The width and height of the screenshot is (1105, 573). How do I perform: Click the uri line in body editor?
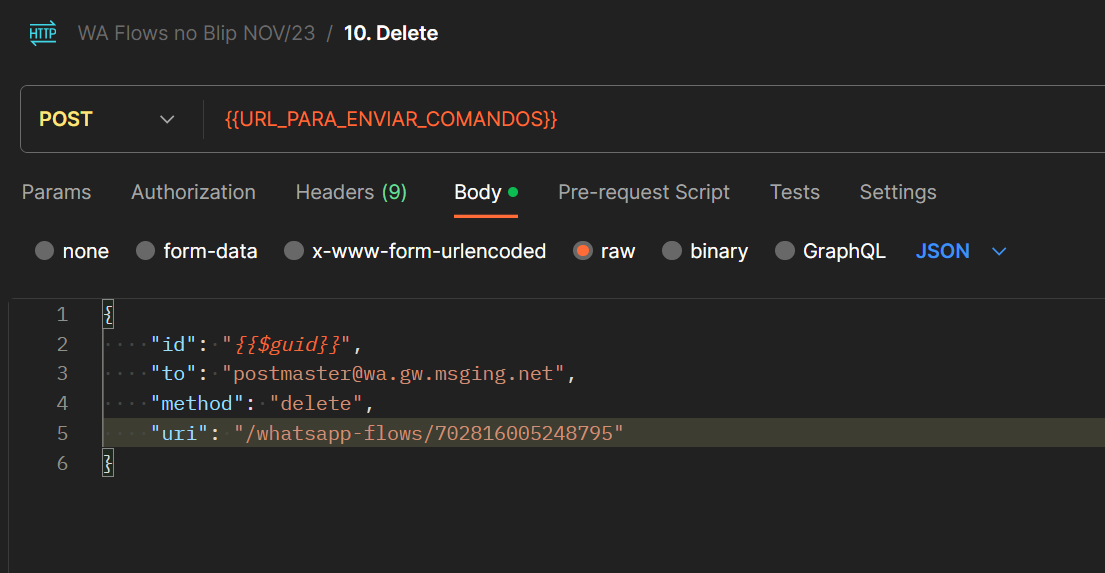click(603, 433)
